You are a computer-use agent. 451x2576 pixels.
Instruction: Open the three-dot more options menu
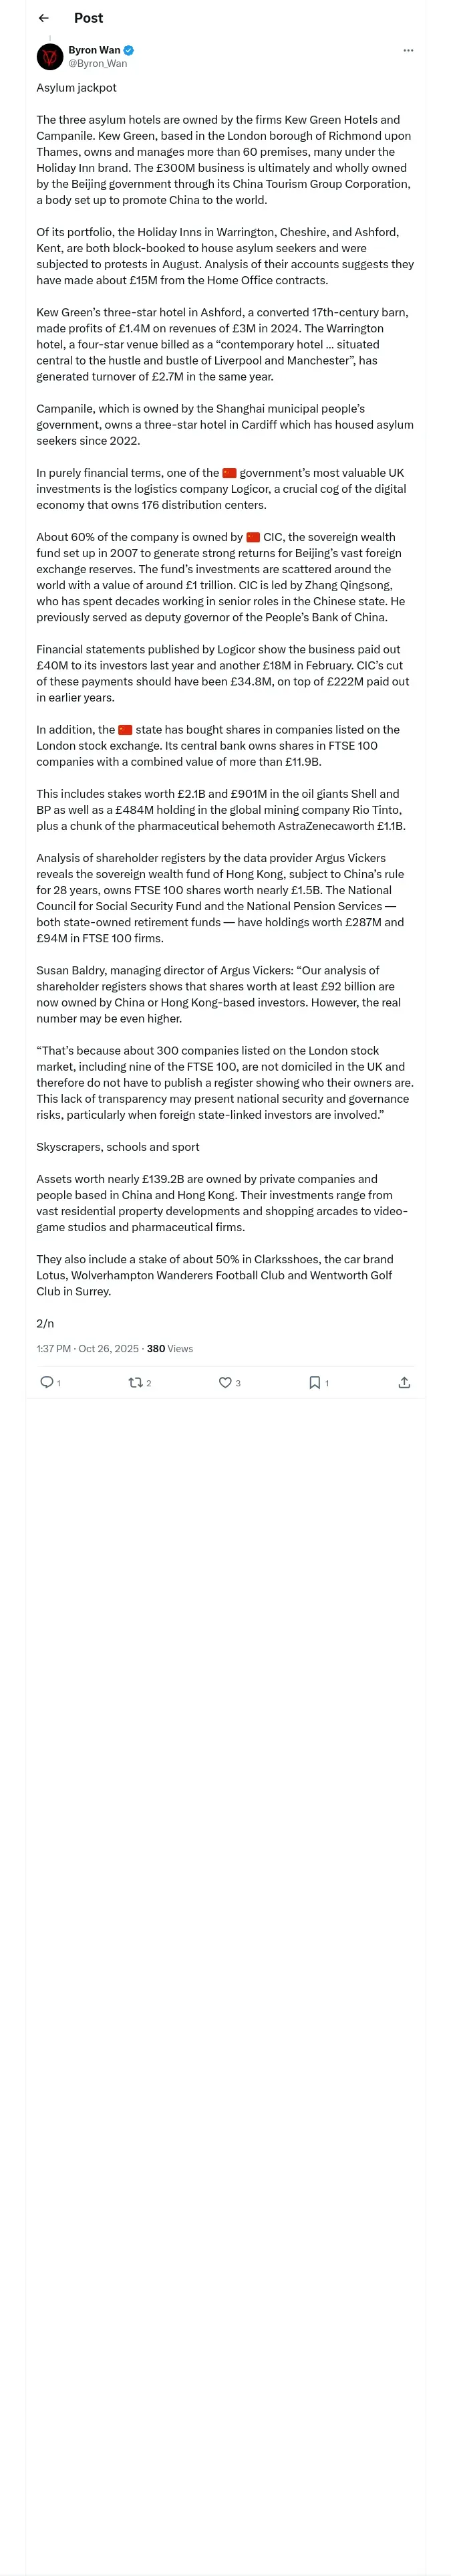pos(408,50)
